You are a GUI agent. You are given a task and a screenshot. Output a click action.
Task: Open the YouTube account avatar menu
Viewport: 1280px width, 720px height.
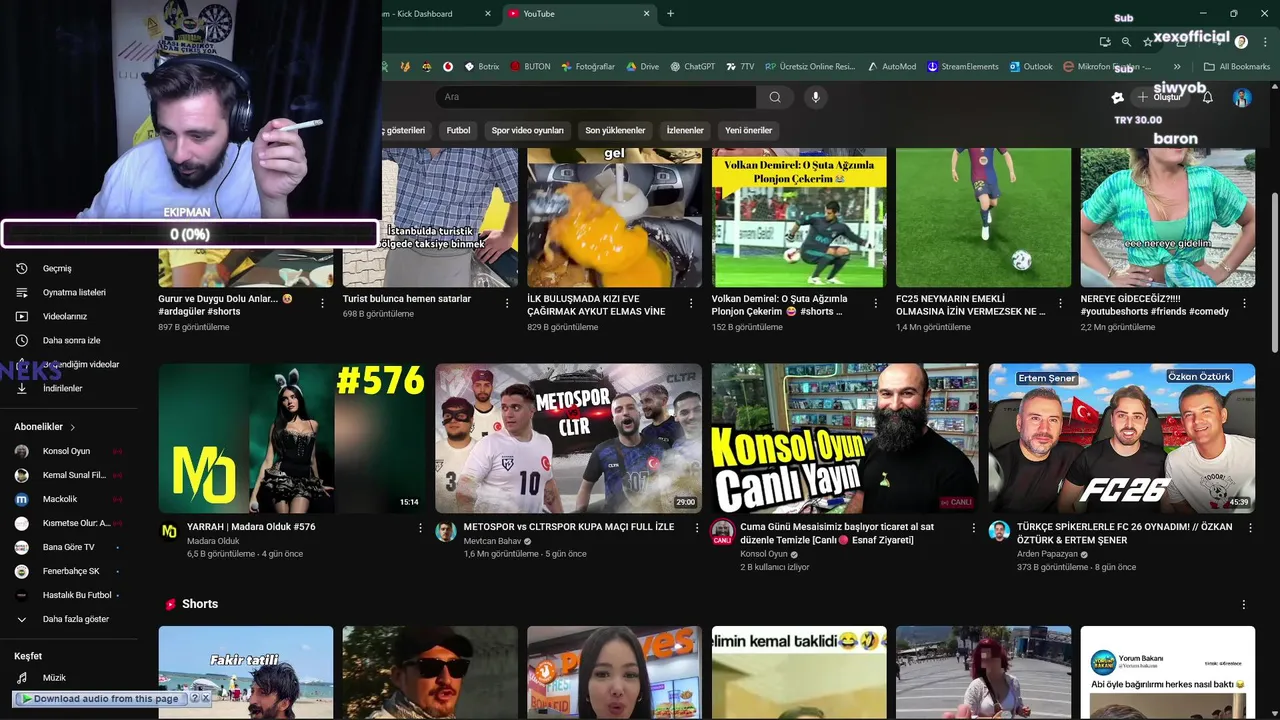tap(1242, 97)
